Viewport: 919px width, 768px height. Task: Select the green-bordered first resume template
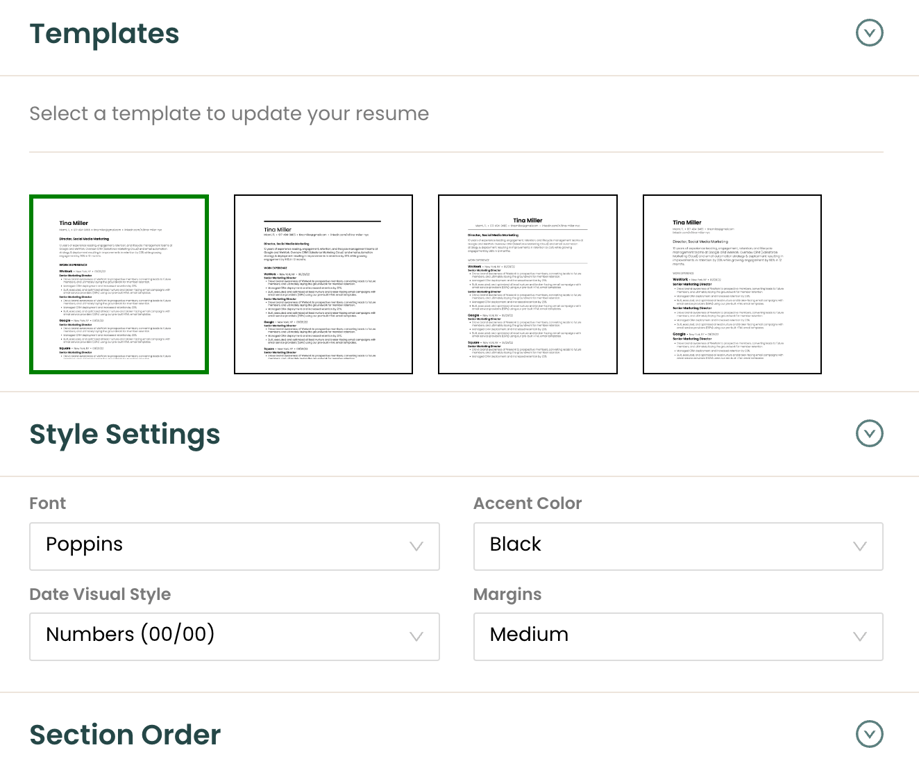click(x=119, y=284)
